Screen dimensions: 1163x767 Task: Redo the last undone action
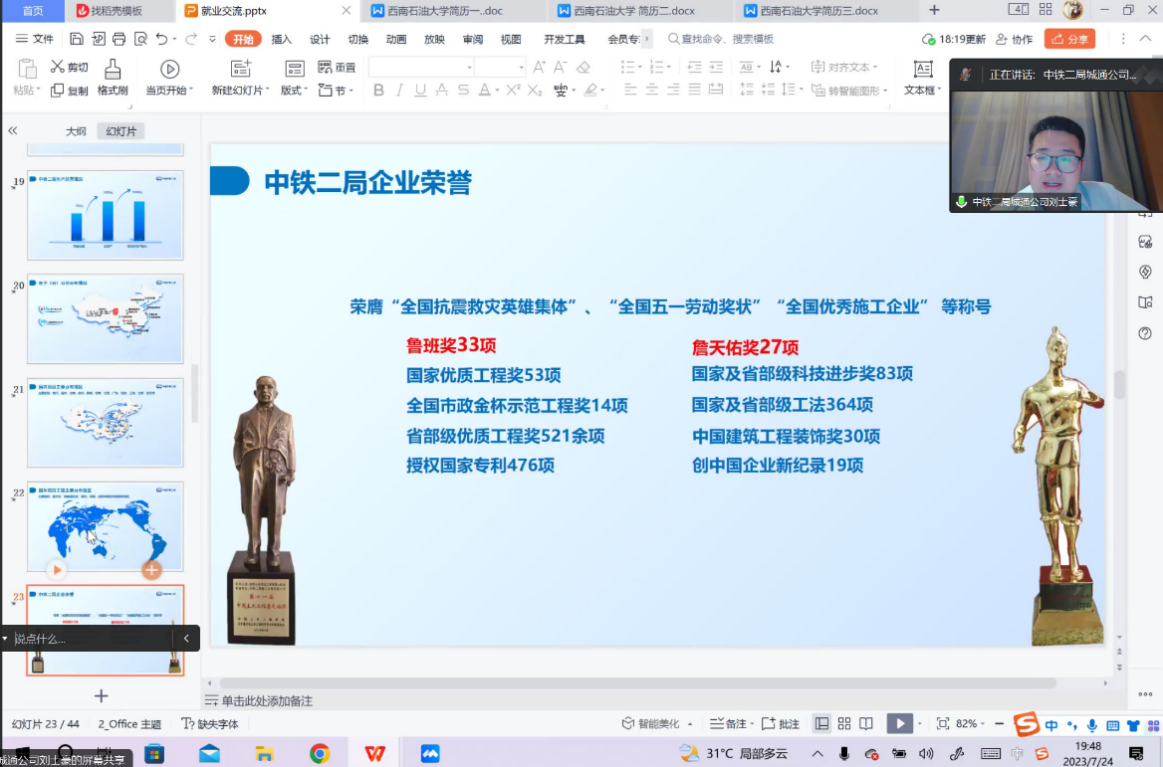click(x=191, y=39)
